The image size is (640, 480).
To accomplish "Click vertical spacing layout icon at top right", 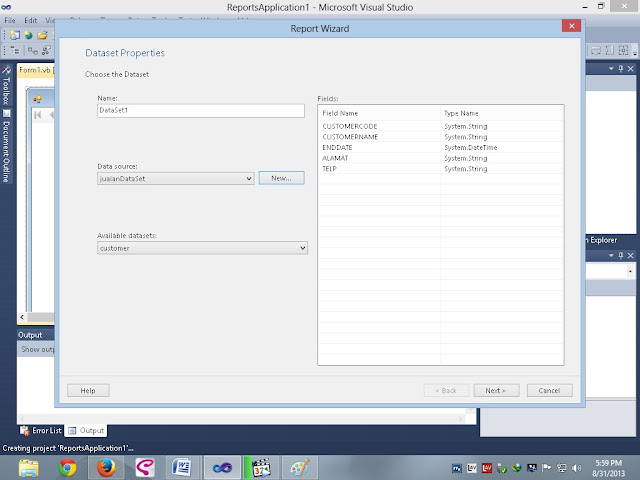I will click(x=610, y=50).
